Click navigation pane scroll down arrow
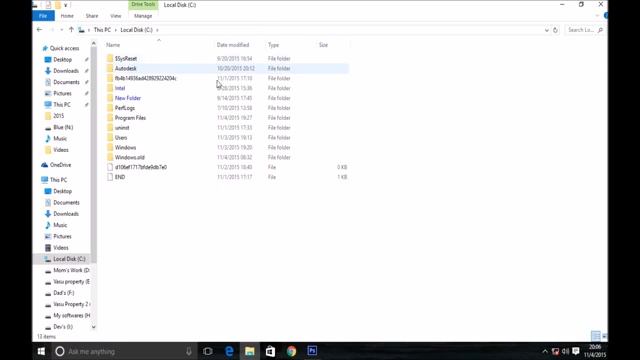The image size is (640, 360). tap(93, 327)
